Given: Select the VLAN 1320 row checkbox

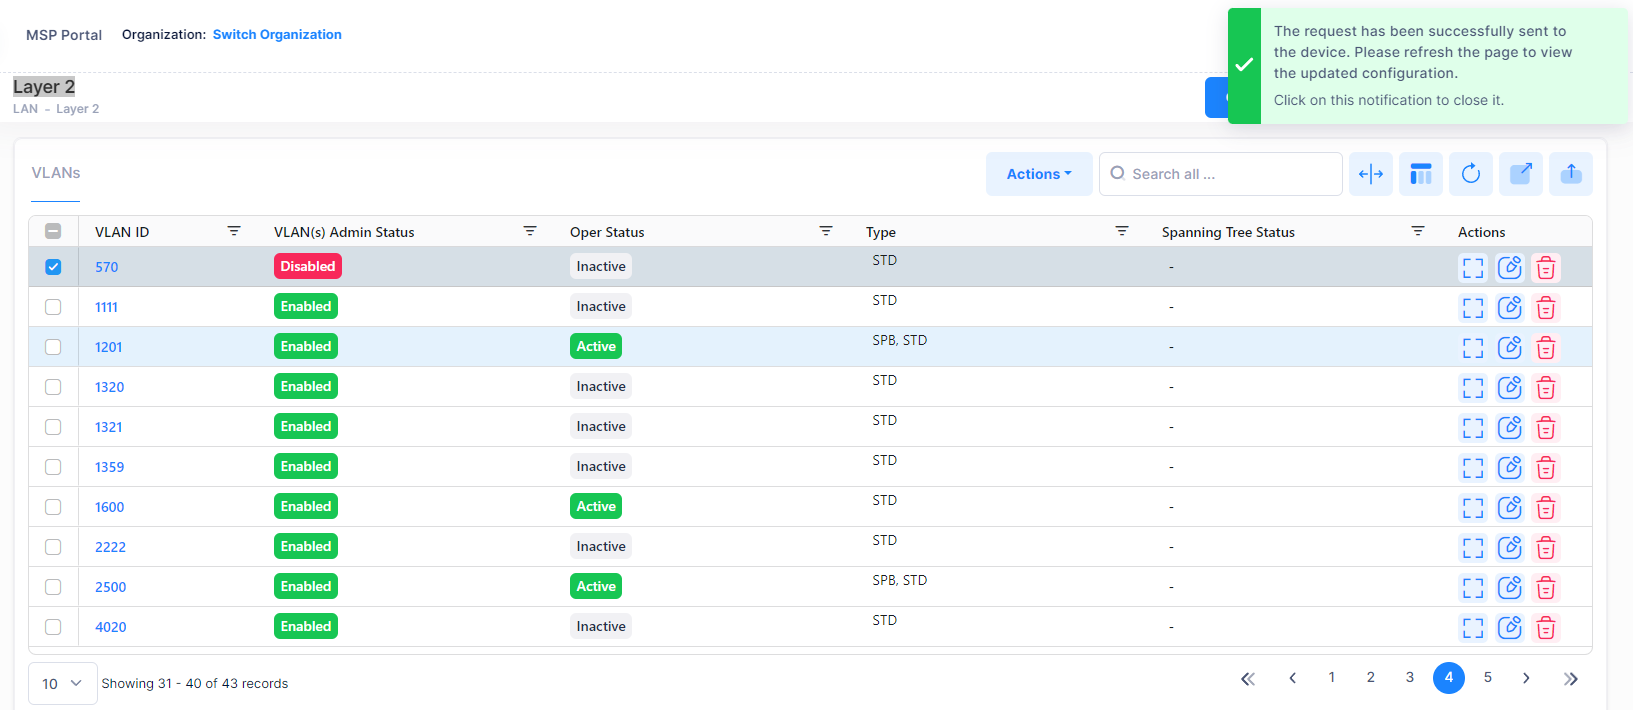Looking at the screenshot, I should pos(53,387).
